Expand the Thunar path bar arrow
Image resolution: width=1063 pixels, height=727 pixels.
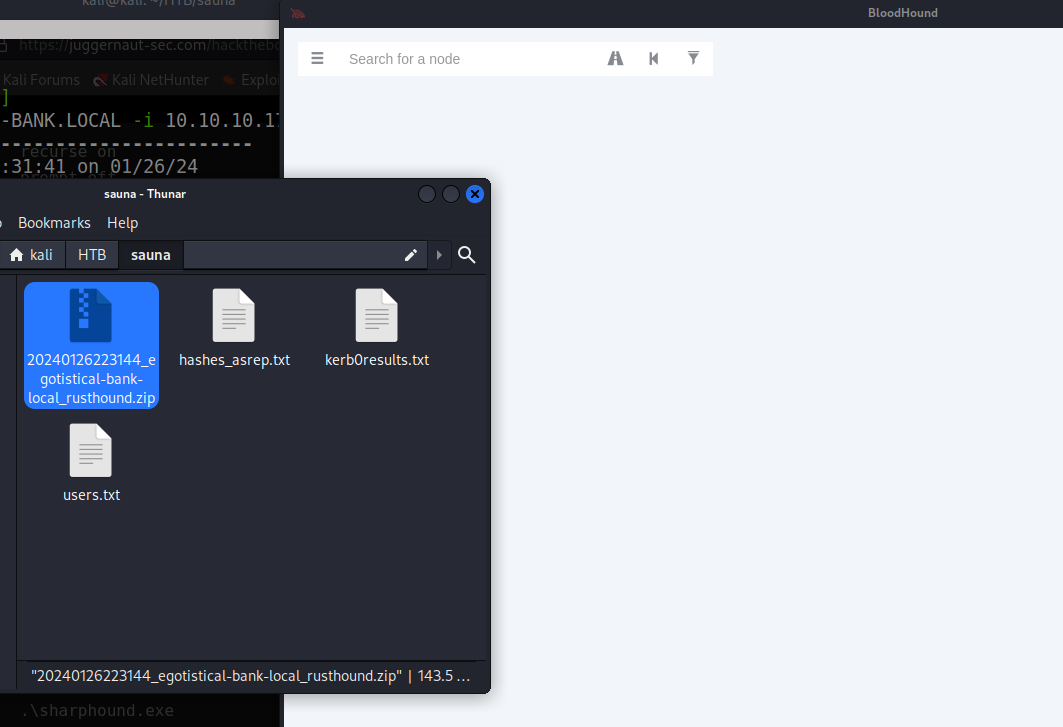click(x=439, y=255)
